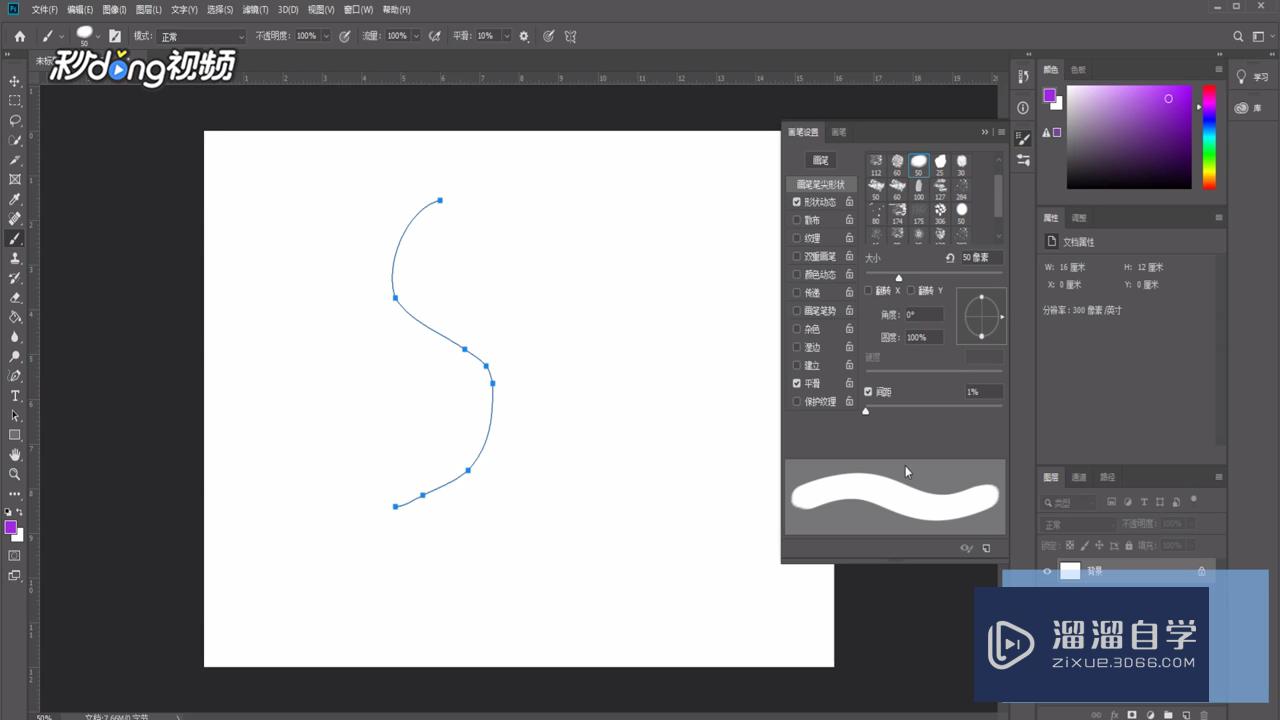Click the 圆度 100% roundness input field

(x=923, y=337)
